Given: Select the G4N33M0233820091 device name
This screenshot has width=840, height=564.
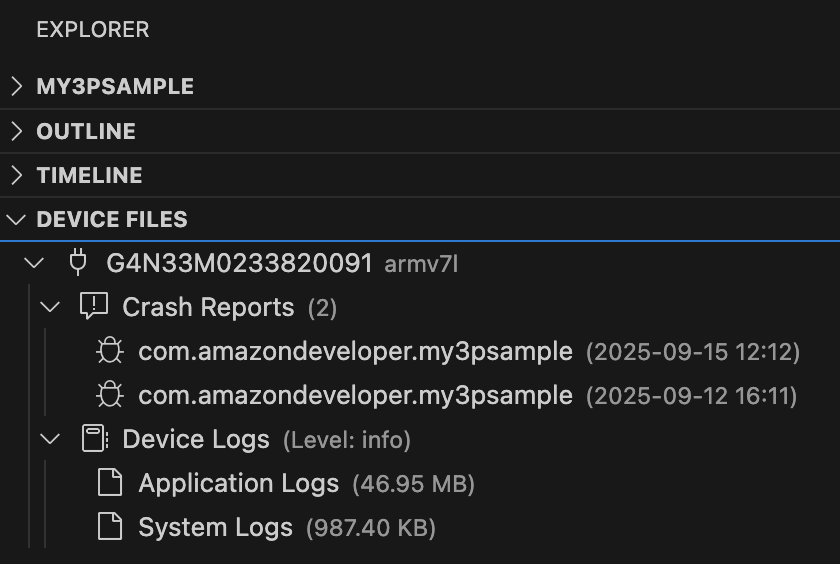Looking at the screenshot, I should pyautogui.click(x=238, y=263).
